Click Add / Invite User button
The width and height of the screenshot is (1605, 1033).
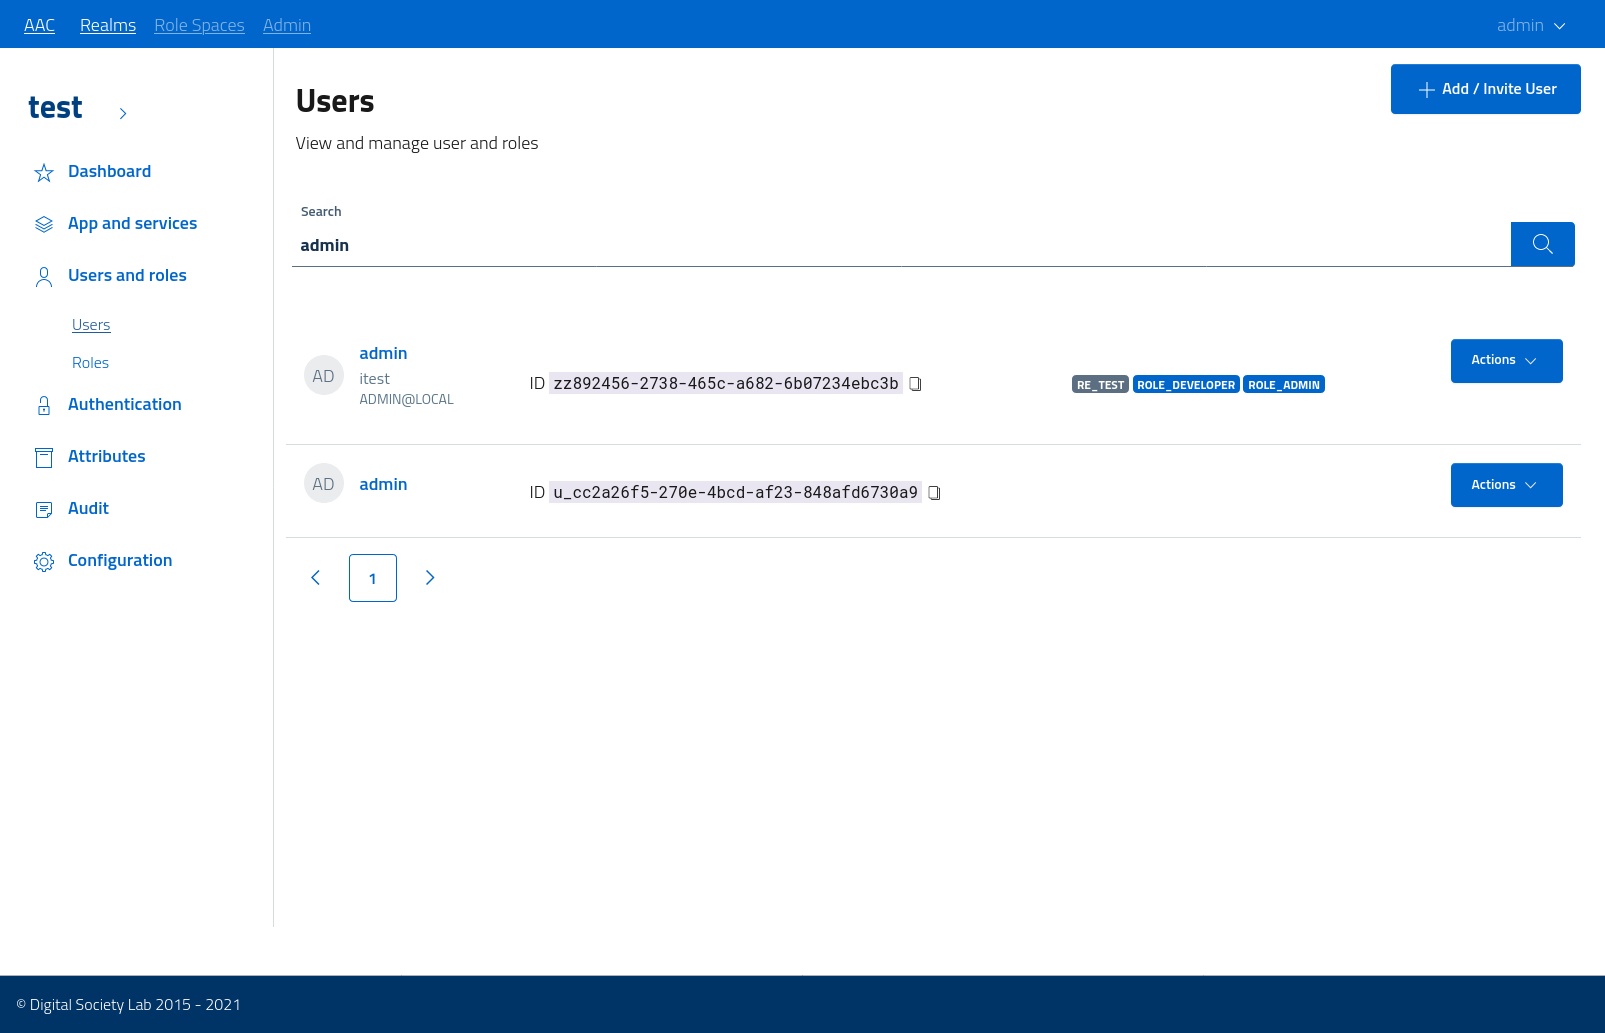click(1485, 89)
